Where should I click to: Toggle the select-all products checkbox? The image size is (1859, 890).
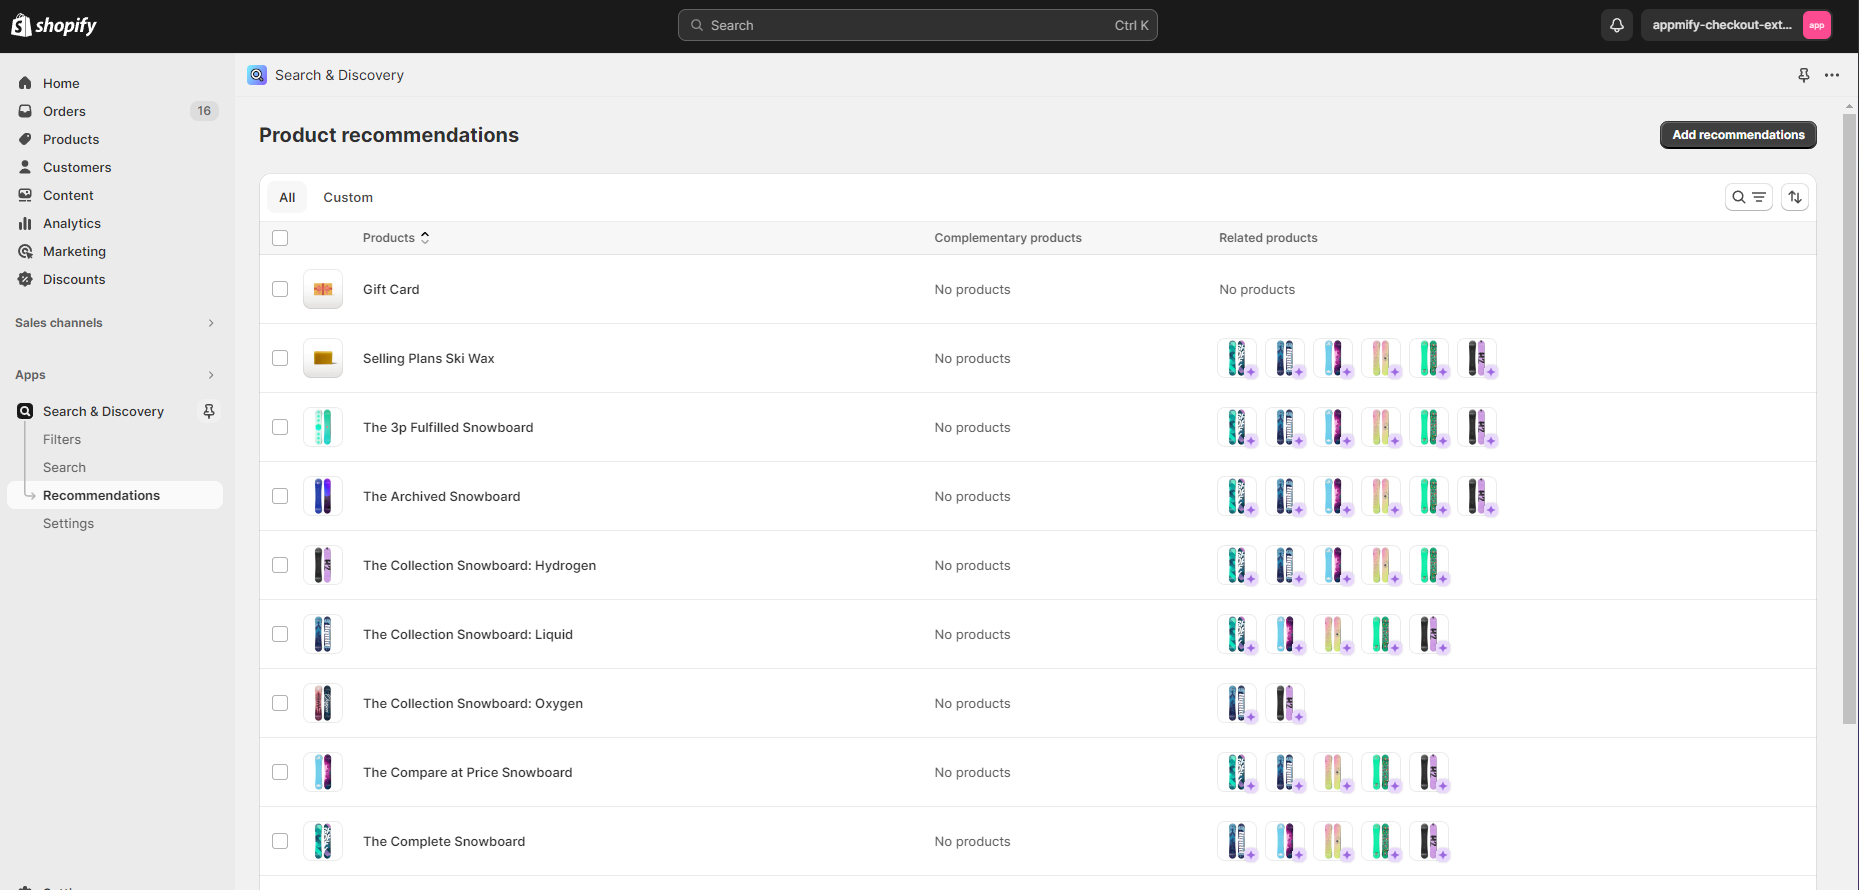click(280, 238)
